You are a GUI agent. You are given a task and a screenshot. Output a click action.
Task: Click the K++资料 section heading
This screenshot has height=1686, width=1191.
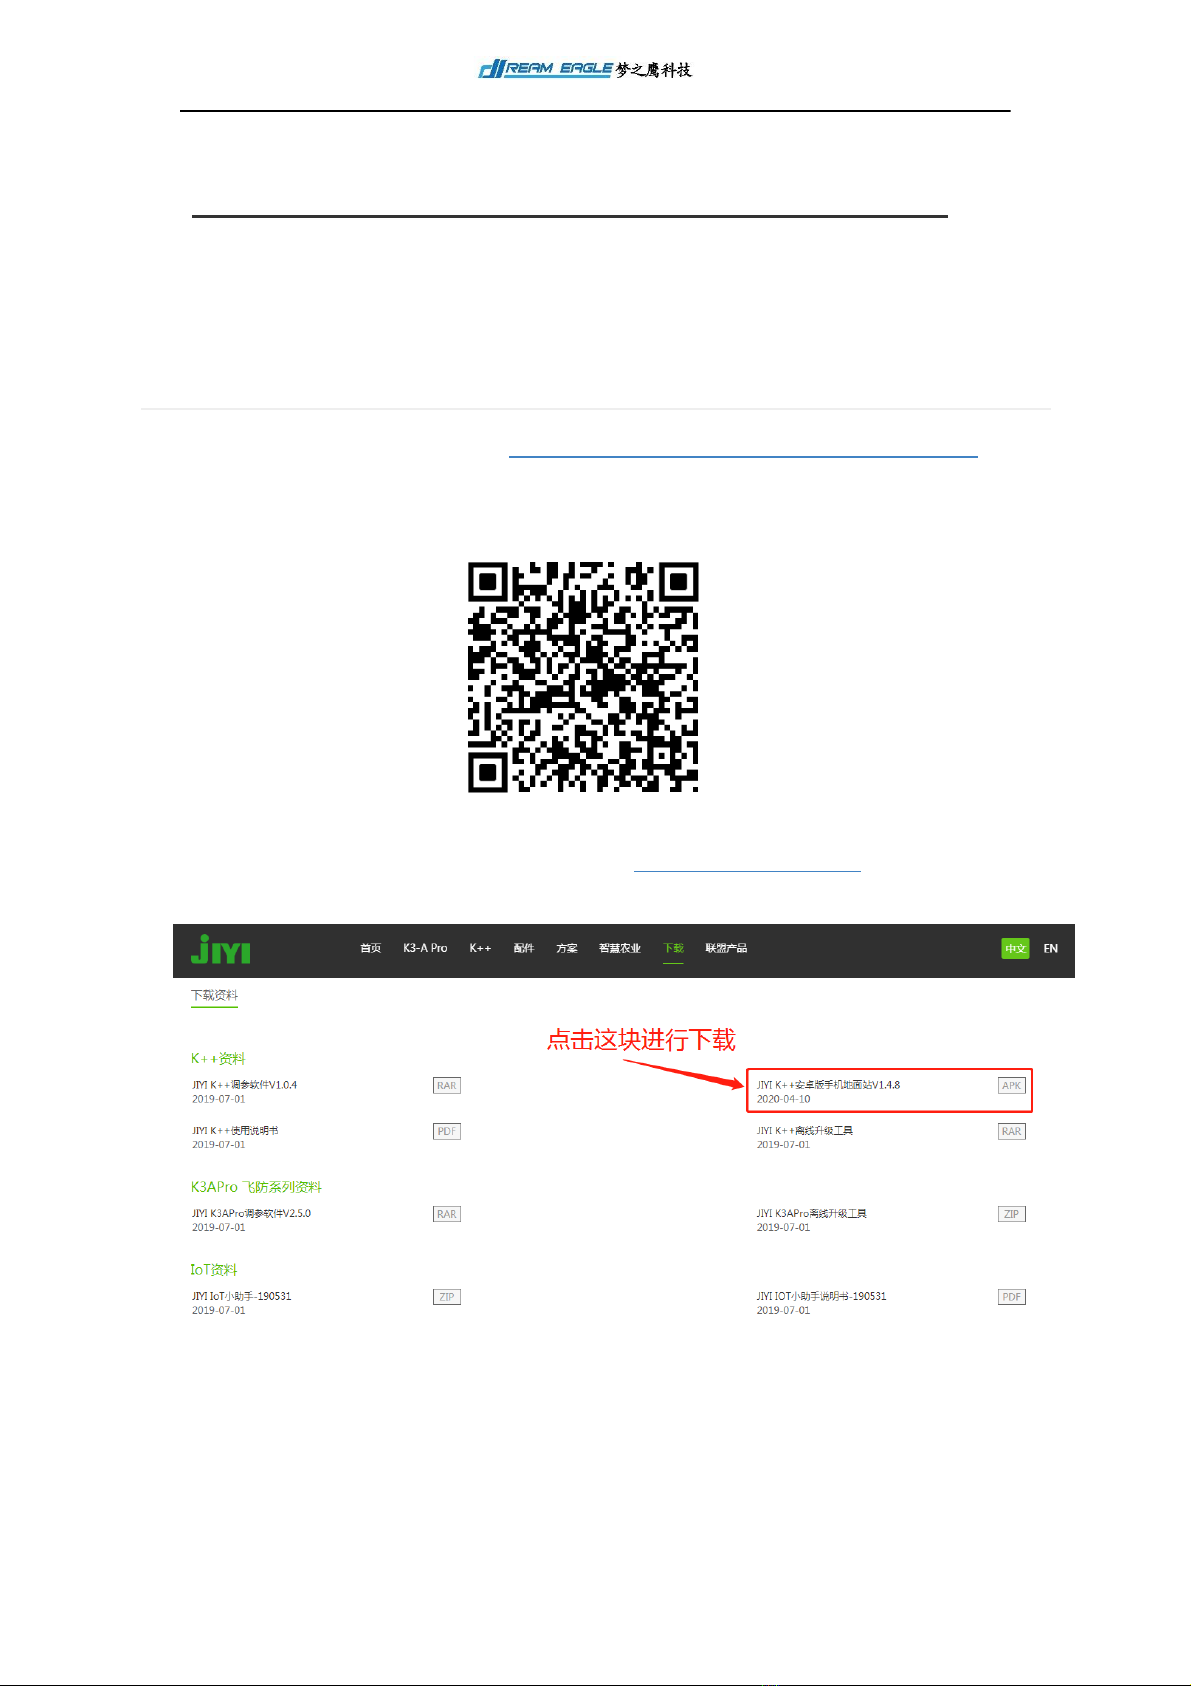(x=218, y=1058)
